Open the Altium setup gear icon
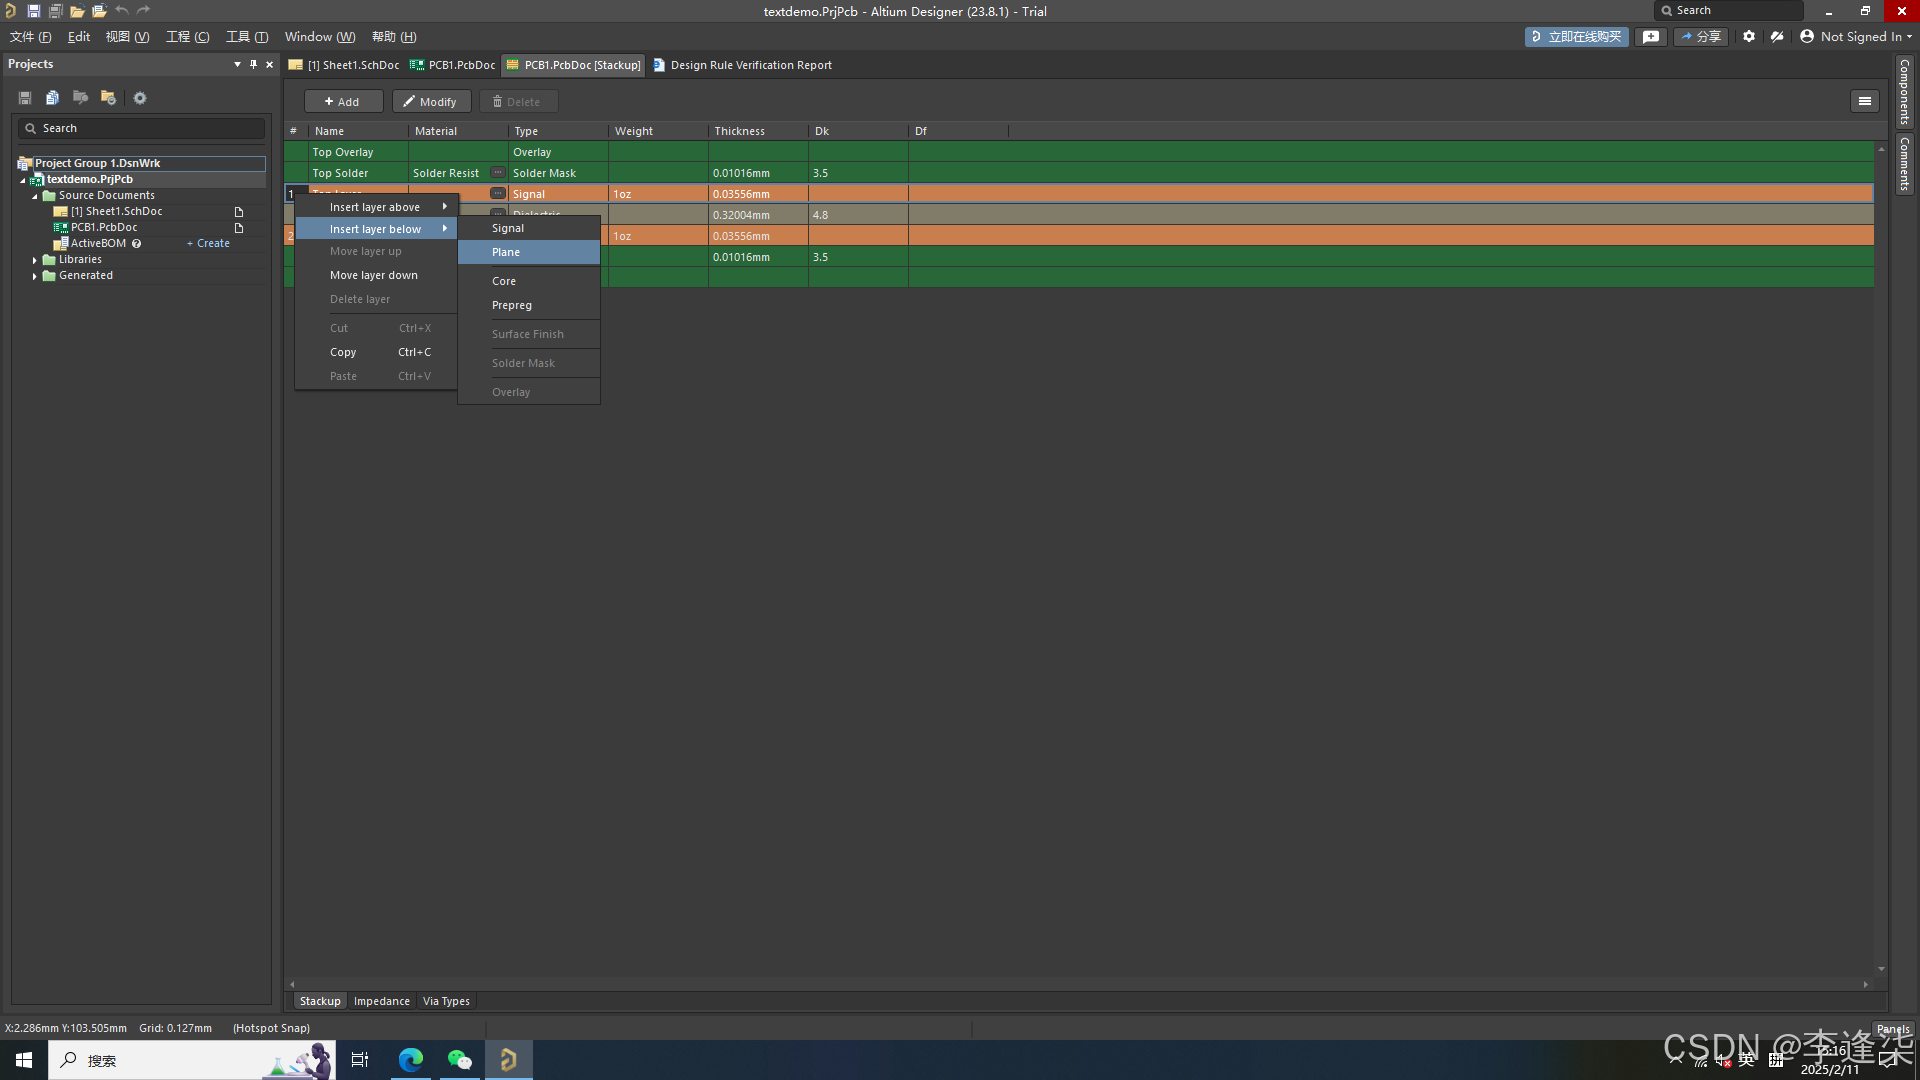 pyautogui.click(x=1748, y=37)
